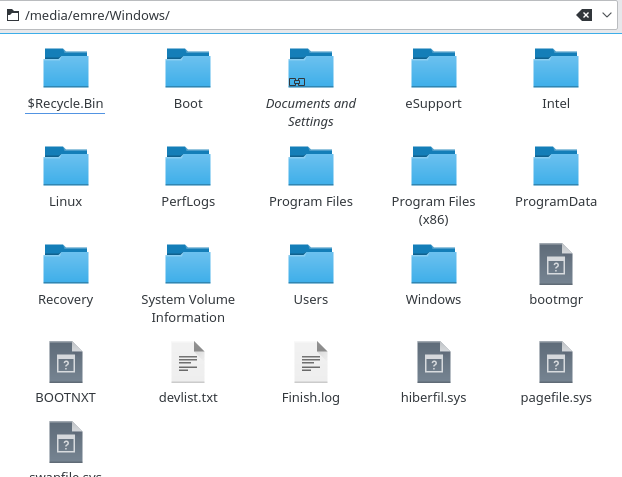Clear the location bar text
This screenshot has width=622, height=477.
point(584,15)
